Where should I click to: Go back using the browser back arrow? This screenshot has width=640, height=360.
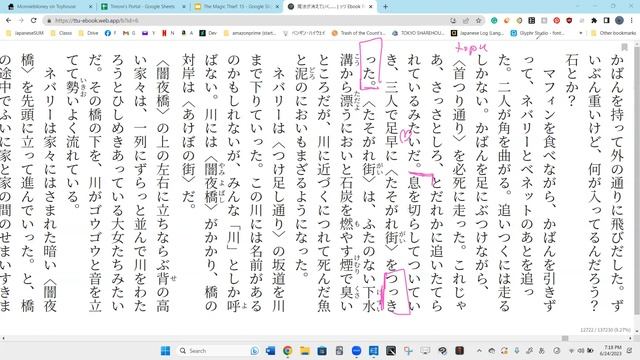(x=9, y=20)
